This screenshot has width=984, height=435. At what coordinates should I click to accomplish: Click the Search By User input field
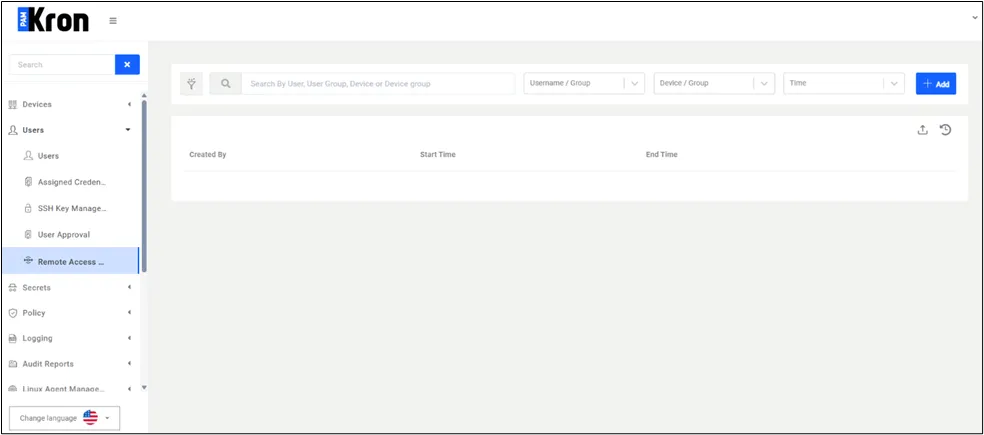click(x=378, y=83)
